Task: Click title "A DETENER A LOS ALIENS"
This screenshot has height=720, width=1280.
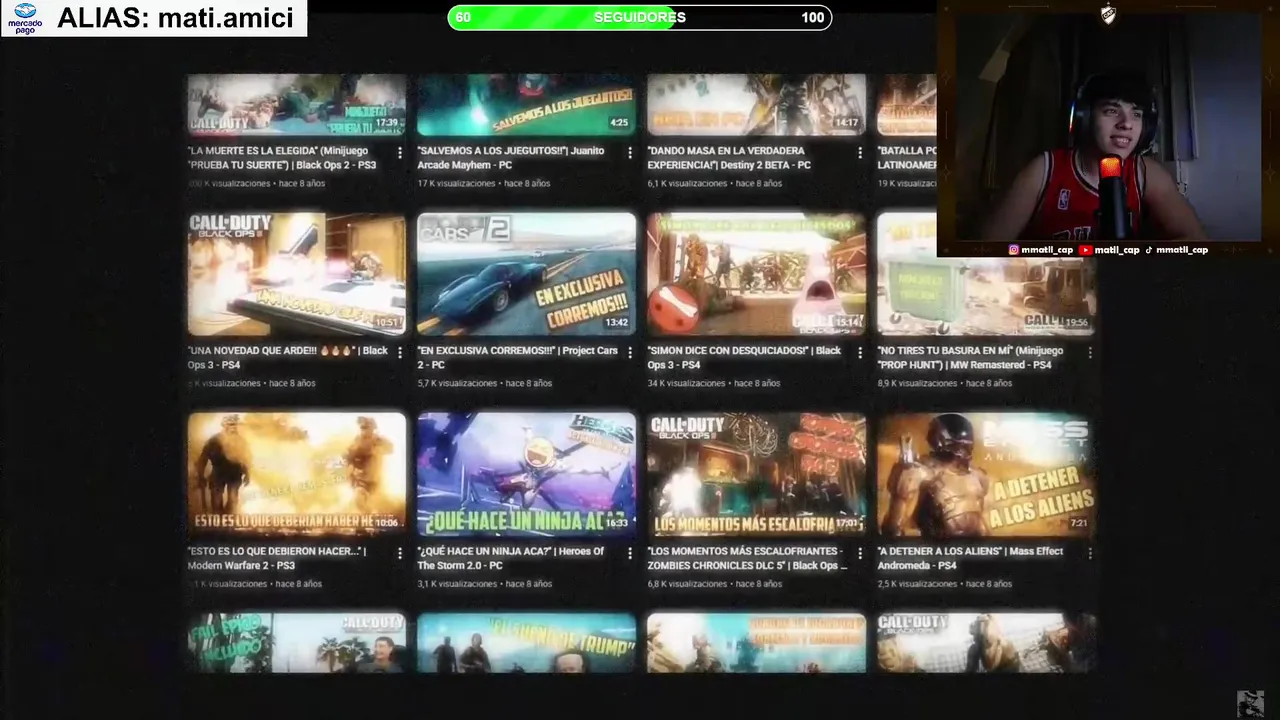Action: 970,558
